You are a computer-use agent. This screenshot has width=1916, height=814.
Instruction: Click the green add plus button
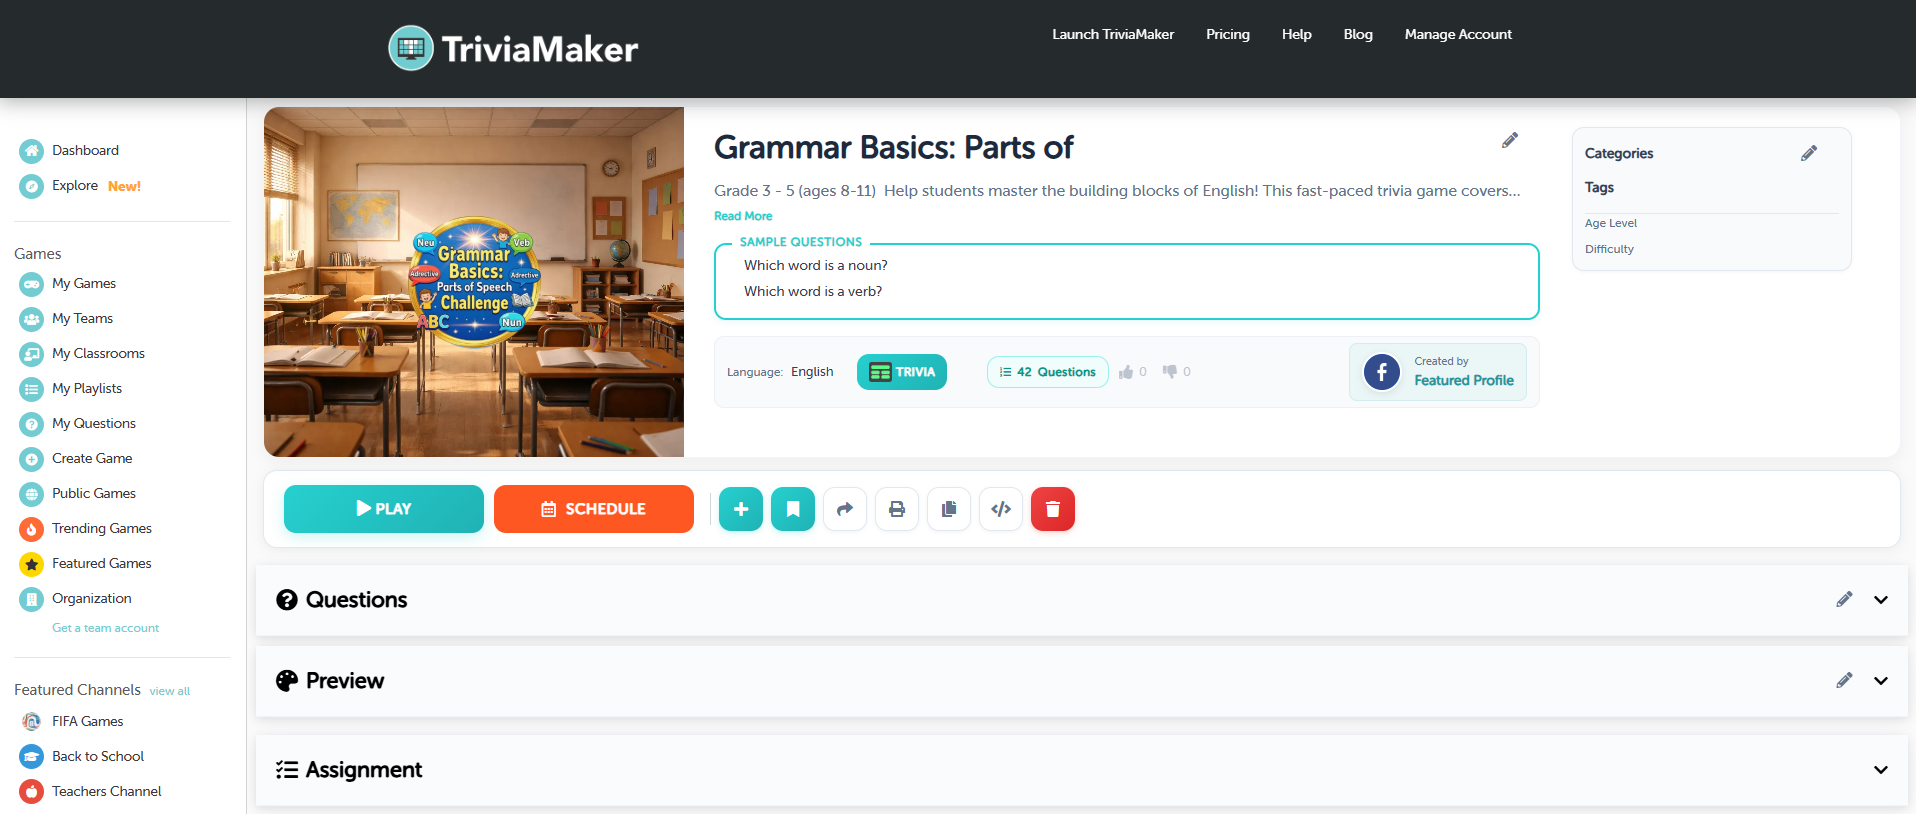(741, 509)
